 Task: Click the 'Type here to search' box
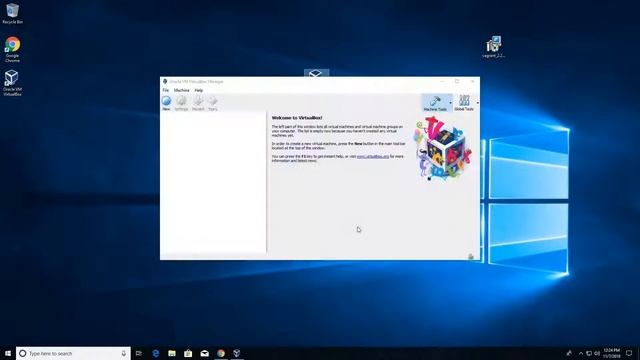pyautogui.click(x=73, y=353)
